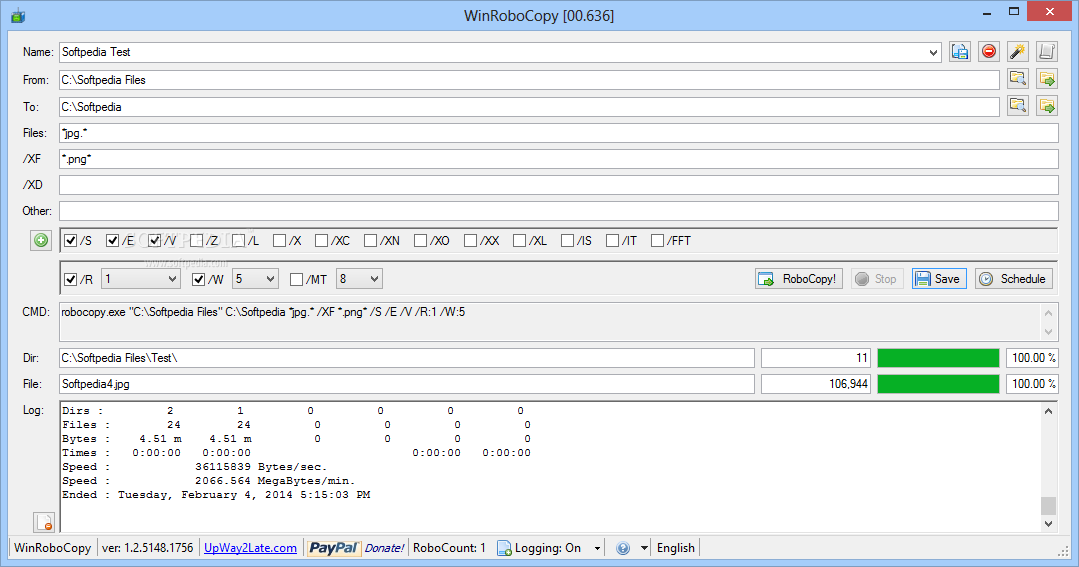
Task: Browse for the To folder
Action: tap(1018, 105)
